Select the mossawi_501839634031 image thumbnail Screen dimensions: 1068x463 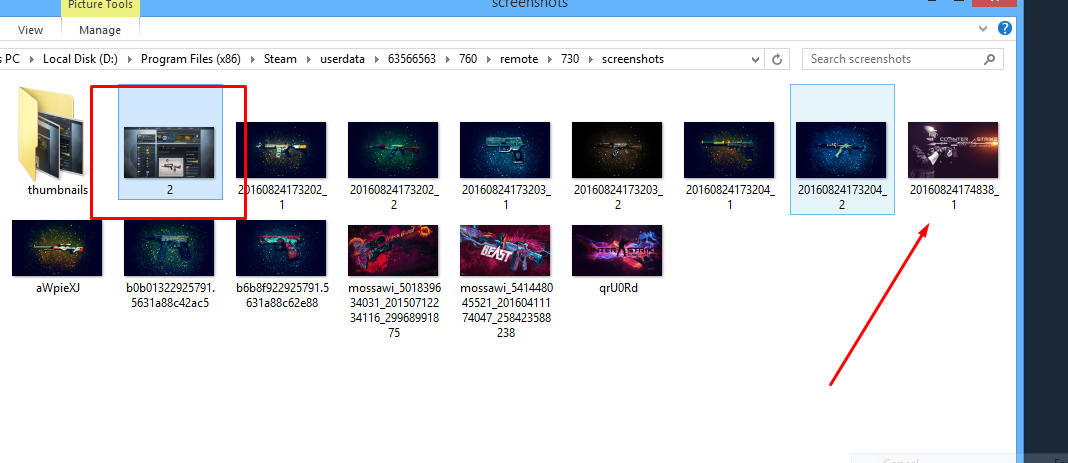[x=393, y=251]
